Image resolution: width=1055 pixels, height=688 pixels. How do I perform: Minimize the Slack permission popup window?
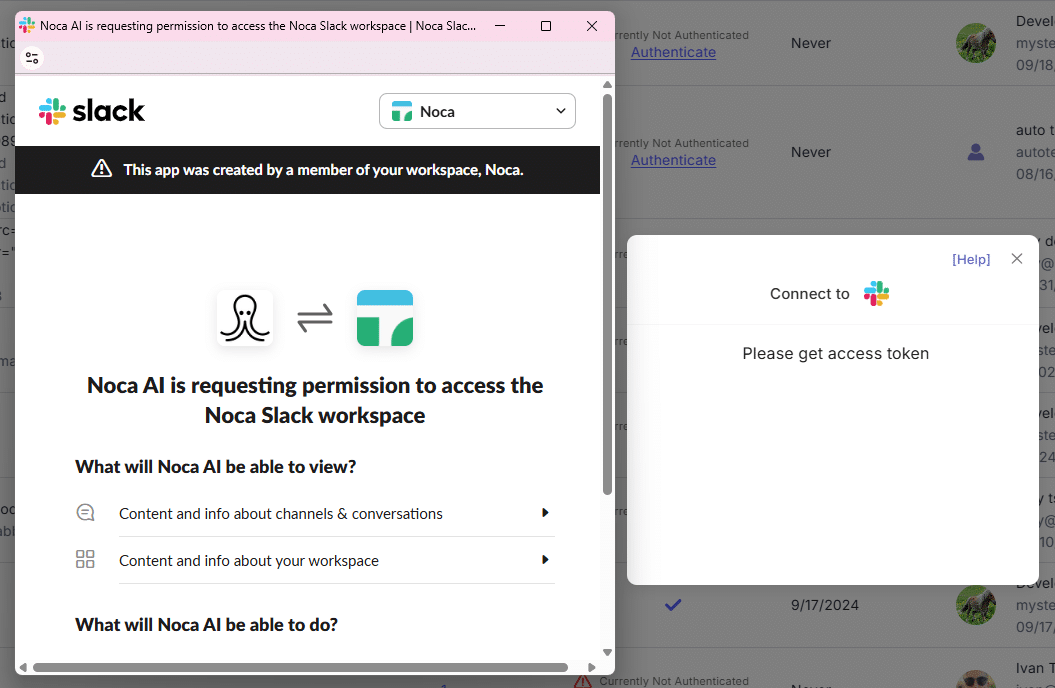[x=500, y=26]
